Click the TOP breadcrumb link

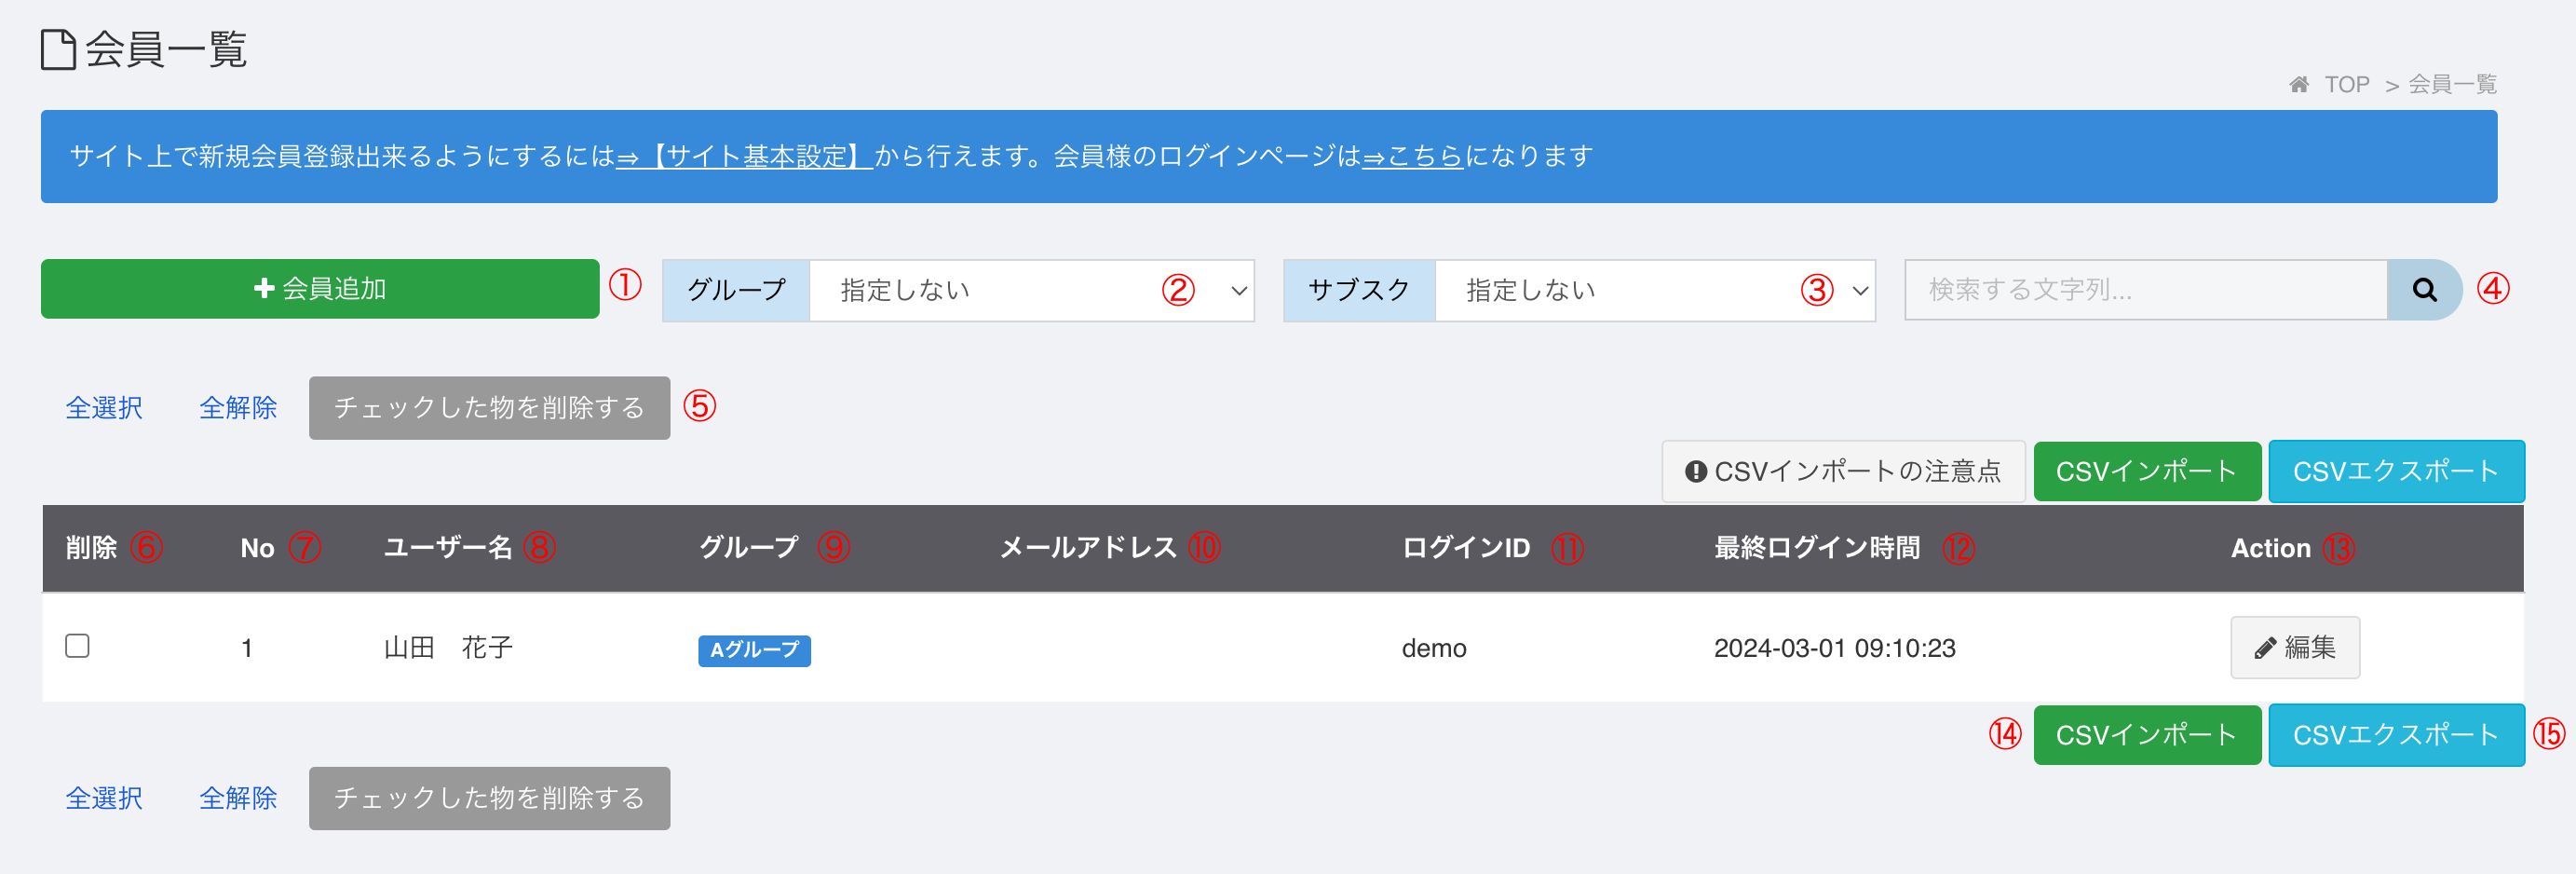tap(2347, 84)
